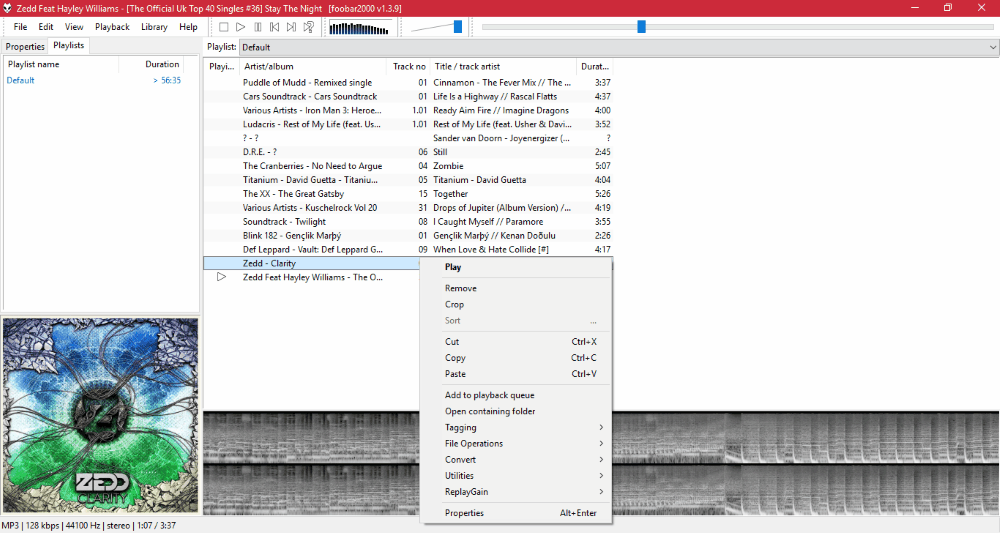Click the Duration header in playlists panel
Screen dimensions: 1000x533
coord(153,64)
